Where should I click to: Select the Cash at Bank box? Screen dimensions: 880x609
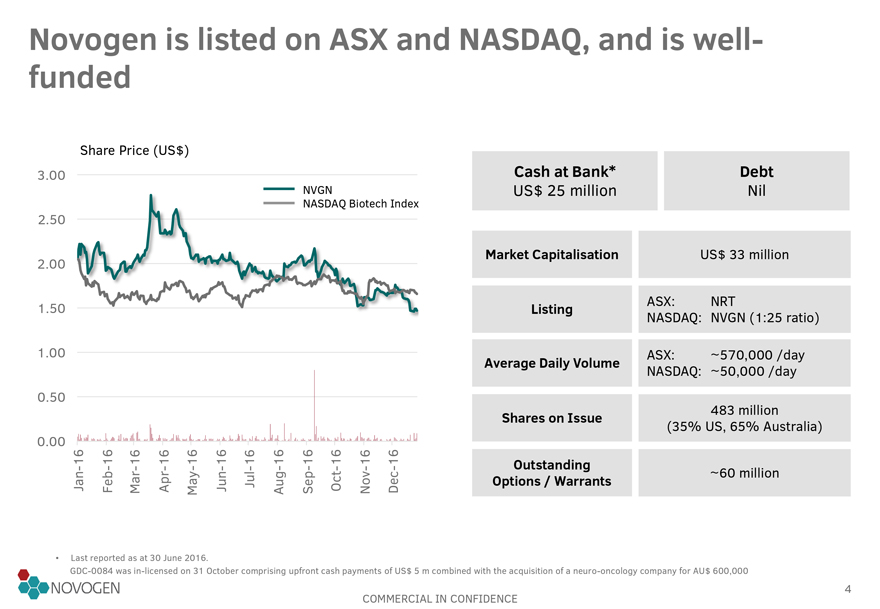point(564,181)
